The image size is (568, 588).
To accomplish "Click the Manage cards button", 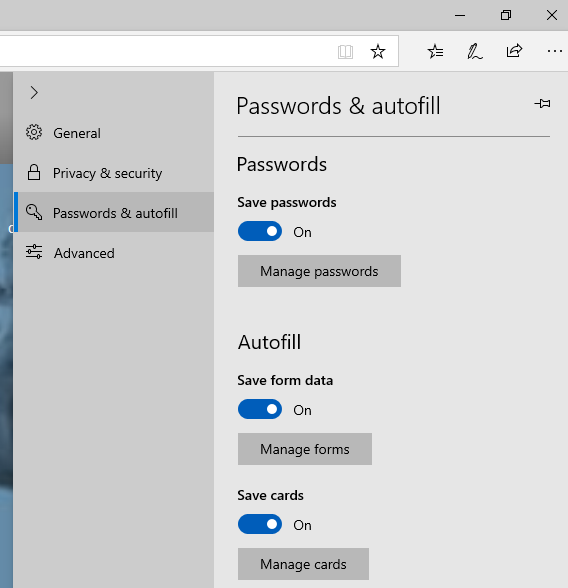I will [x=303, y=564].
